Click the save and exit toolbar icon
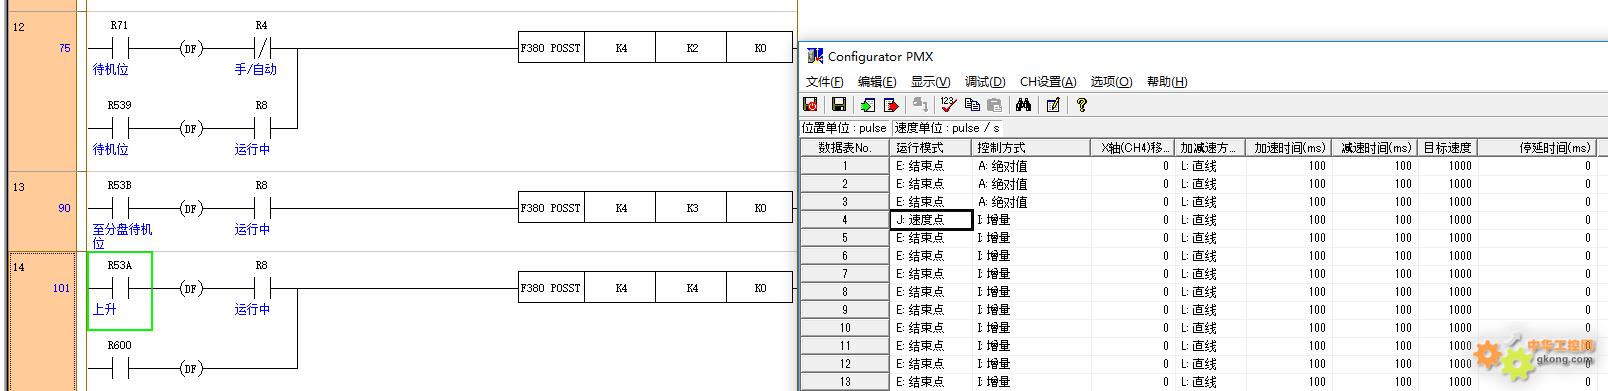1608x391 pixels. click(811, 104)
